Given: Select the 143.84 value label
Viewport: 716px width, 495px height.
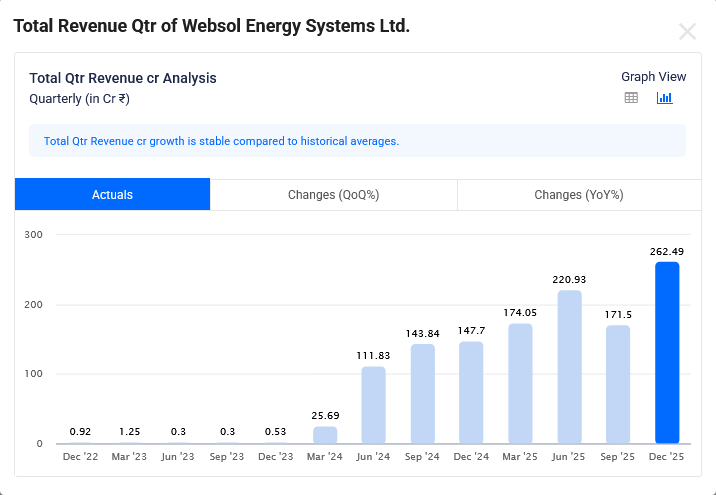Looking at the screenshot, I should click(x=422, y=334).
